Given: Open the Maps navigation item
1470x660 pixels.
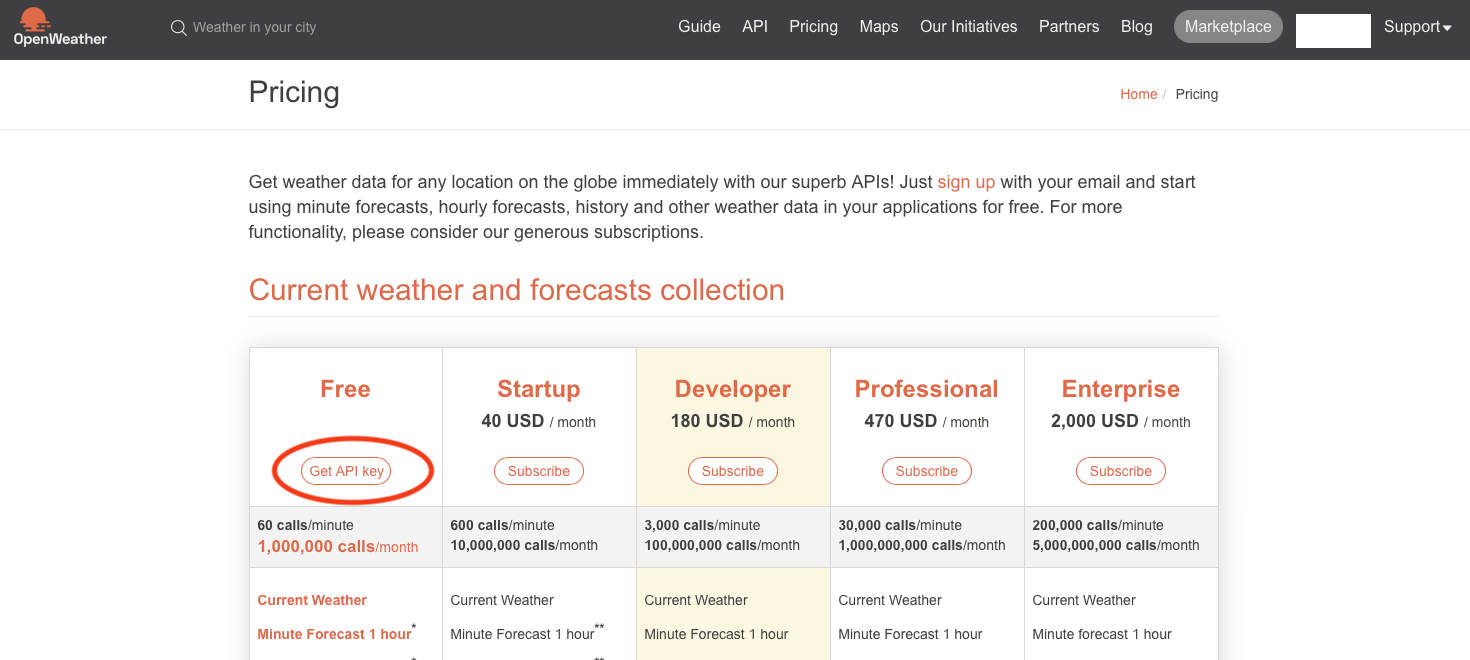Looking at the screenshot, I should click(879, 27).
